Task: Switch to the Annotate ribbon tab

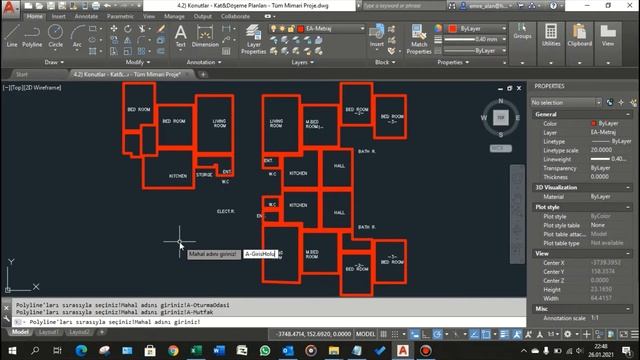Action: point(86,16)
